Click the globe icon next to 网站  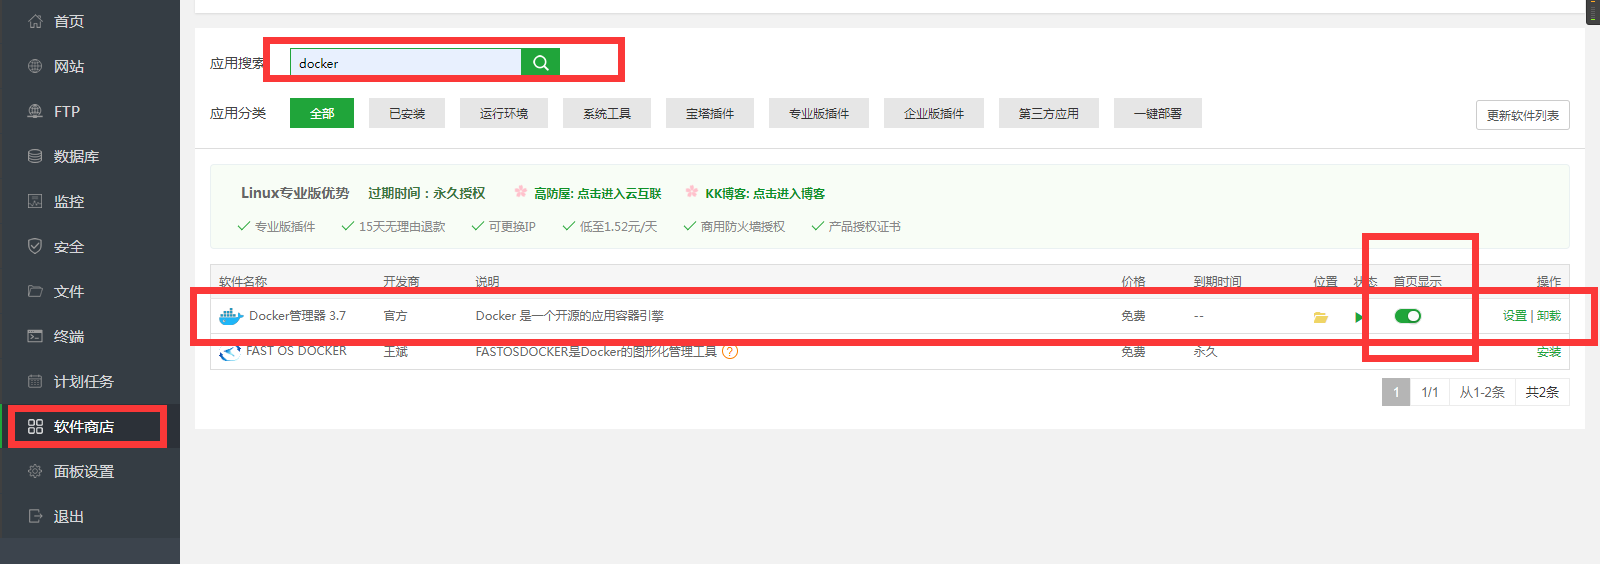(35, 66)
